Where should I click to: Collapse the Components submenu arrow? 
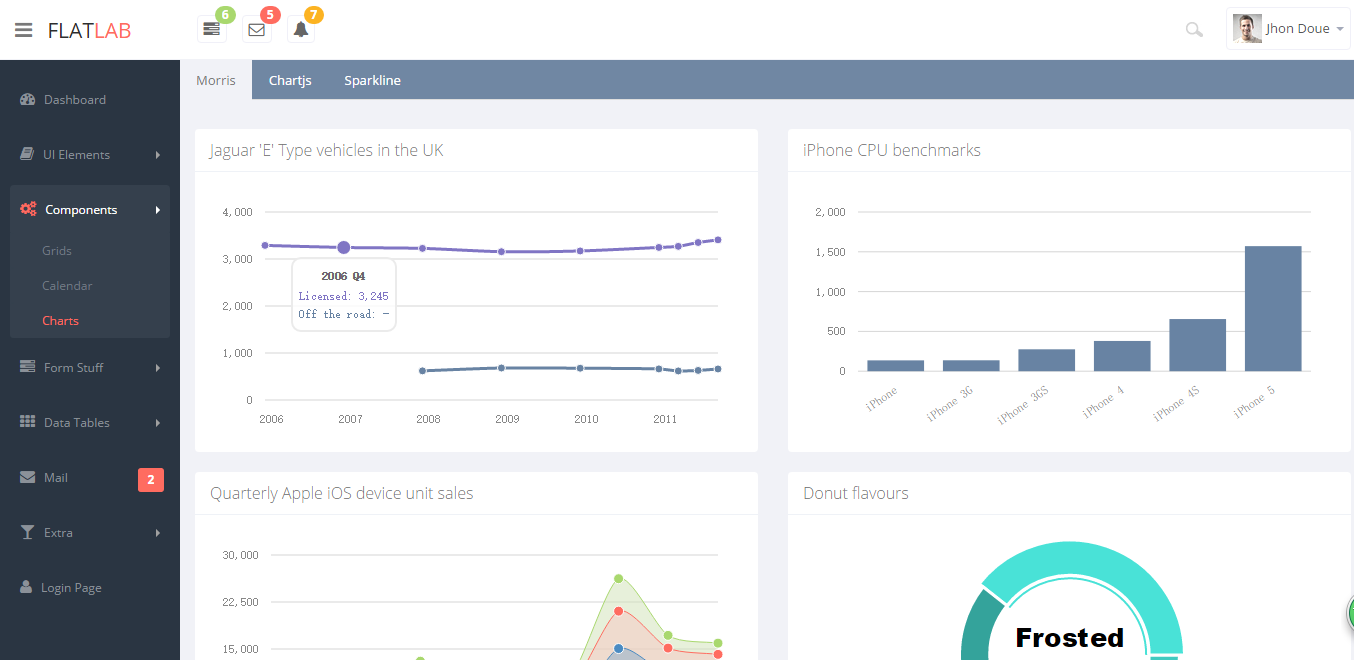point(158,210)
